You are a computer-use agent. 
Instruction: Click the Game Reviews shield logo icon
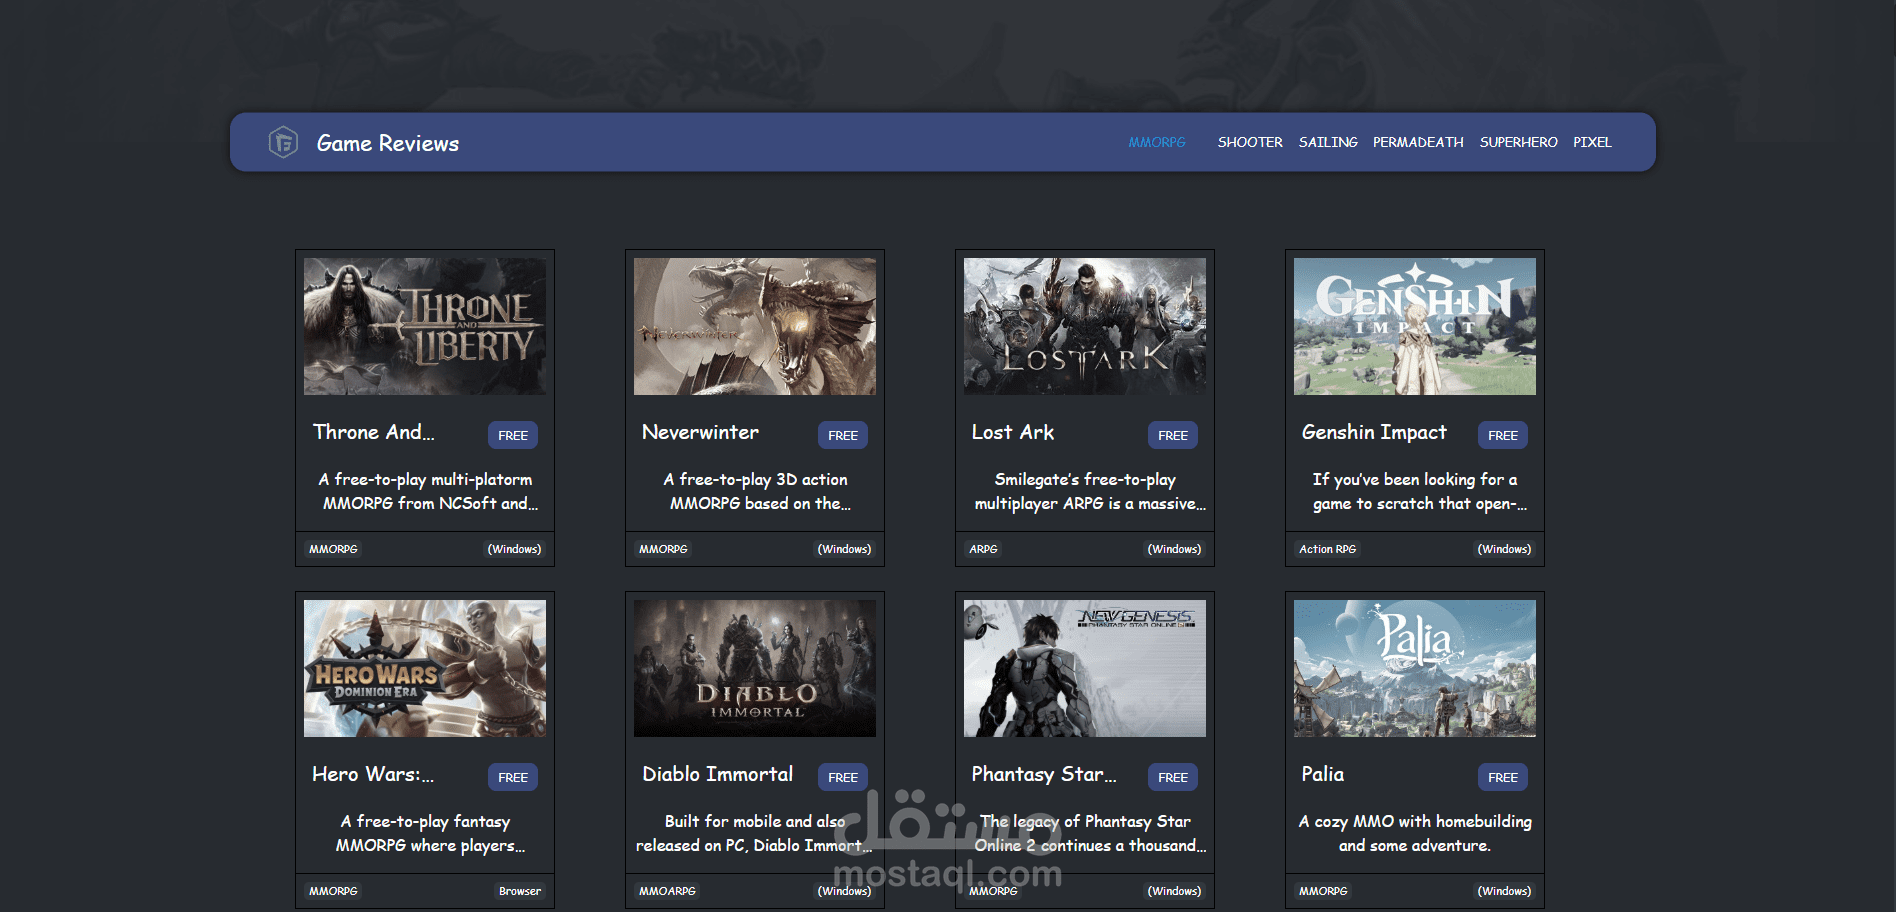pyautogui.click(x=283, y=142)
